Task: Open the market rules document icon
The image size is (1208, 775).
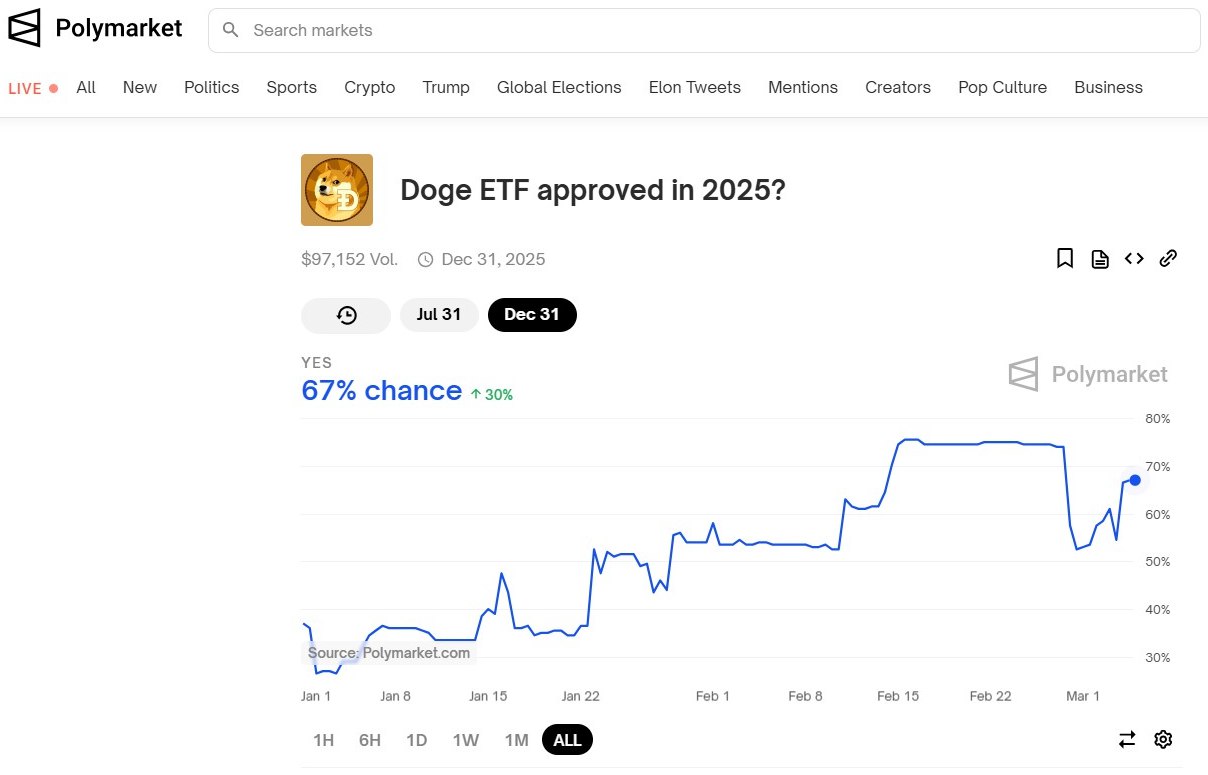Action: point(1100,259)
